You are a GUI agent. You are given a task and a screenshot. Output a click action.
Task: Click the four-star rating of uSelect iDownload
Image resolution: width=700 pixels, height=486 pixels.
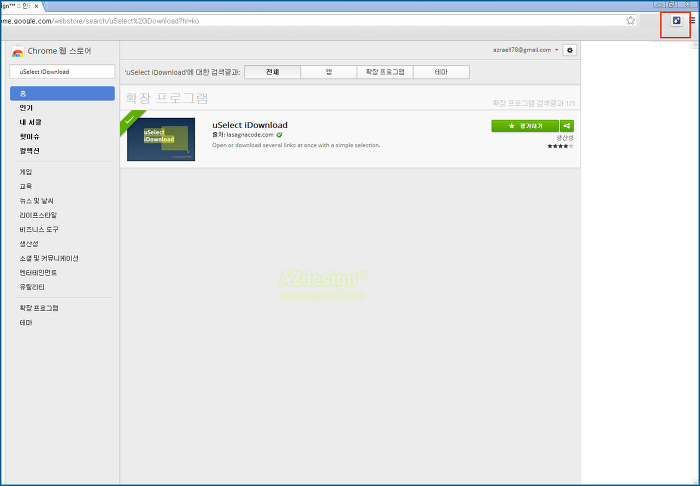point(560,146)
